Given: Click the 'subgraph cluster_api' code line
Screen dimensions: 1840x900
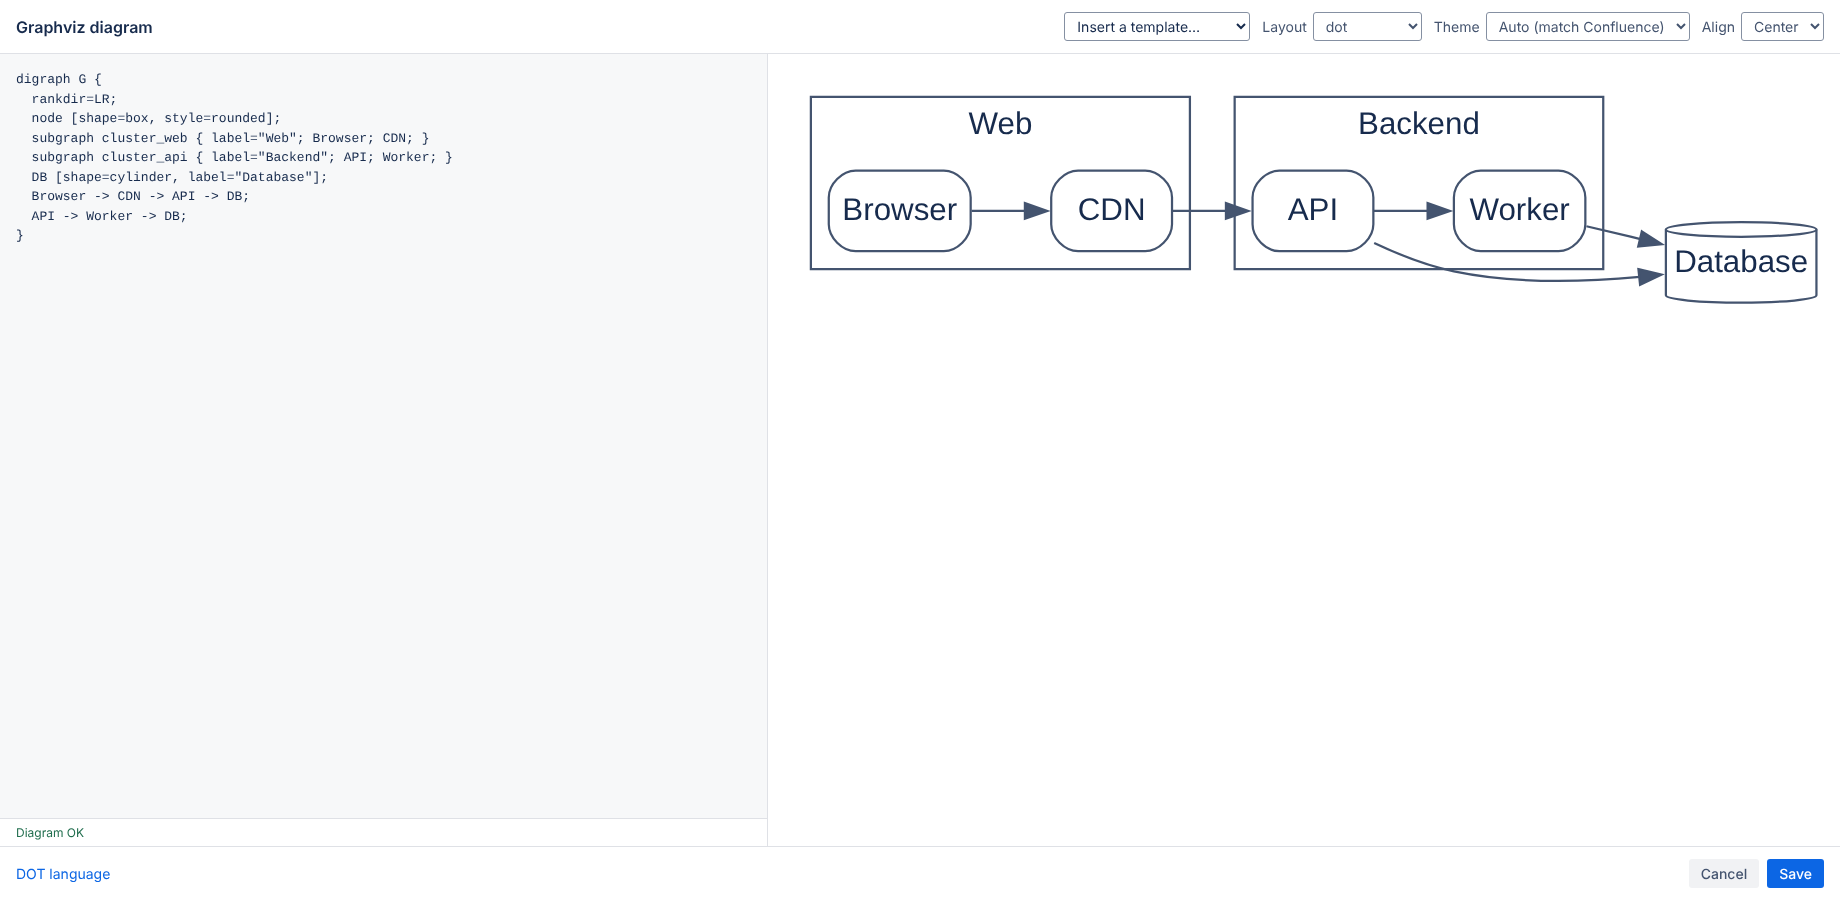Looking at the screenshot, I should tap(242, 157).
